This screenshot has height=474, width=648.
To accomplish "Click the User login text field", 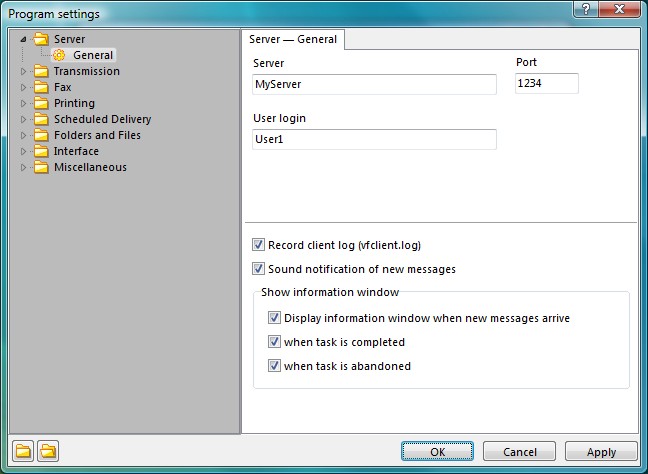I will pyautogui.click(x=374, y=139).
